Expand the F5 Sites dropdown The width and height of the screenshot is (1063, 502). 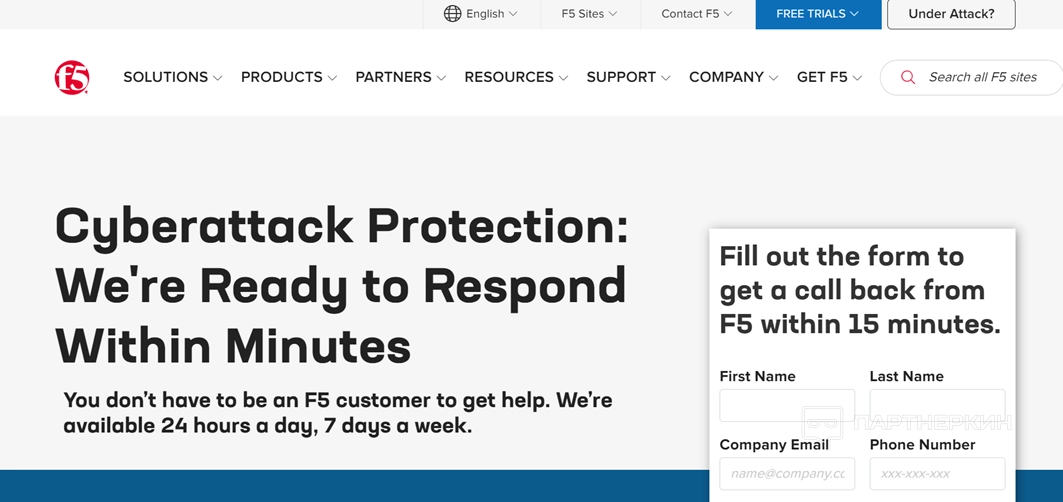click(589, 14)
